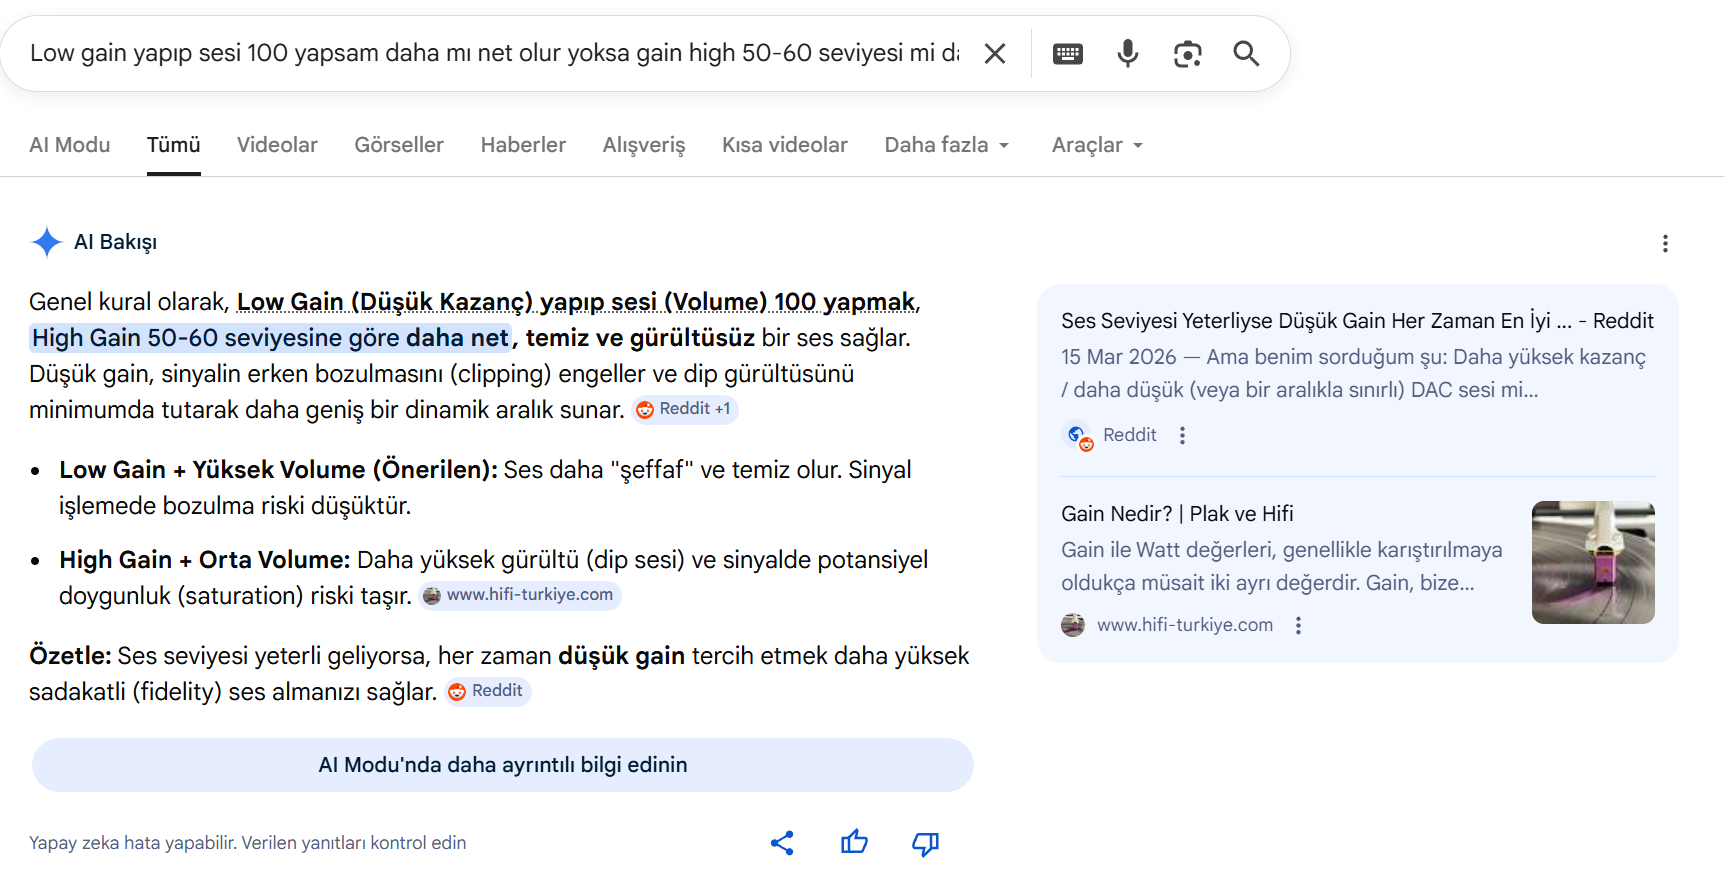Click the AI Bakışı sparkle icon
The width and height of the screenshot is (1724, 869).
(46, 242)
